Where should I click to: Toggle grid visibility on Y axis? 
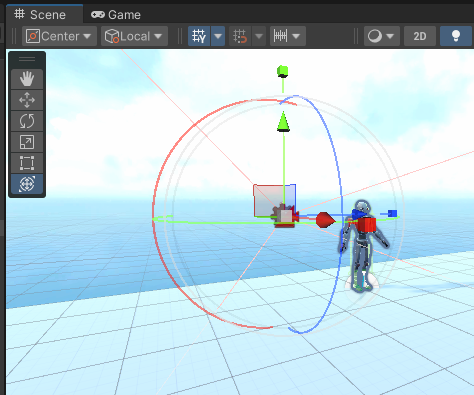click(x=199, y=36)
